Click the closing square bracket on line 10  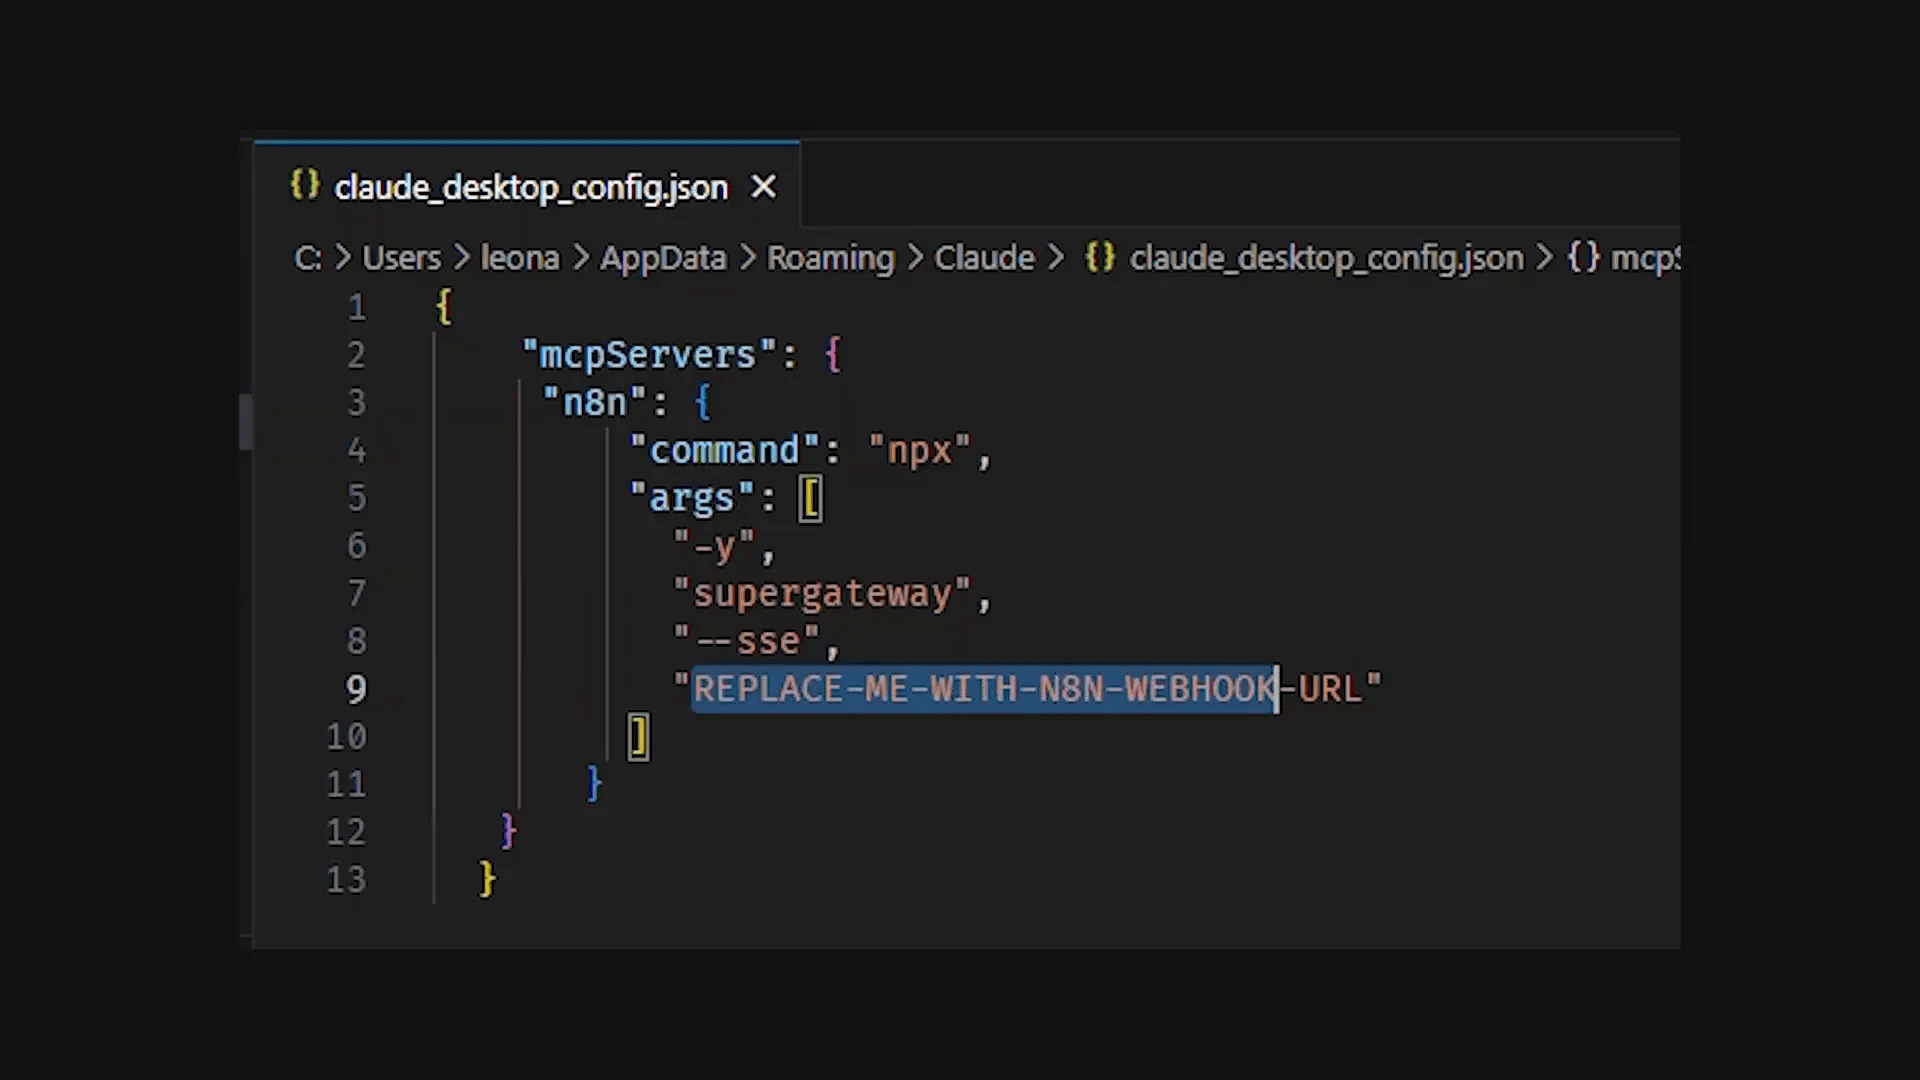point(639,737)
